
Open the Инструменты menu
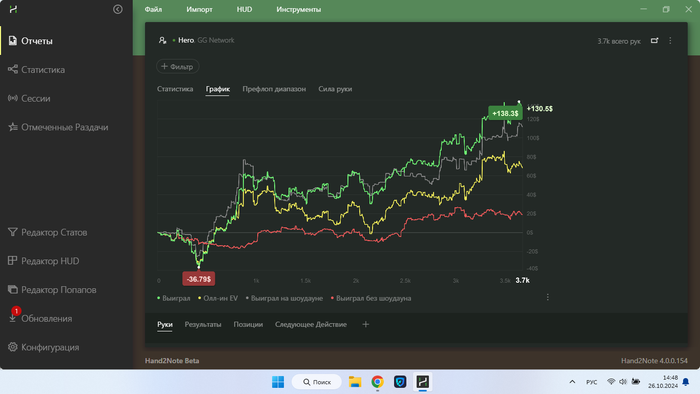click(x=298, y=9)
